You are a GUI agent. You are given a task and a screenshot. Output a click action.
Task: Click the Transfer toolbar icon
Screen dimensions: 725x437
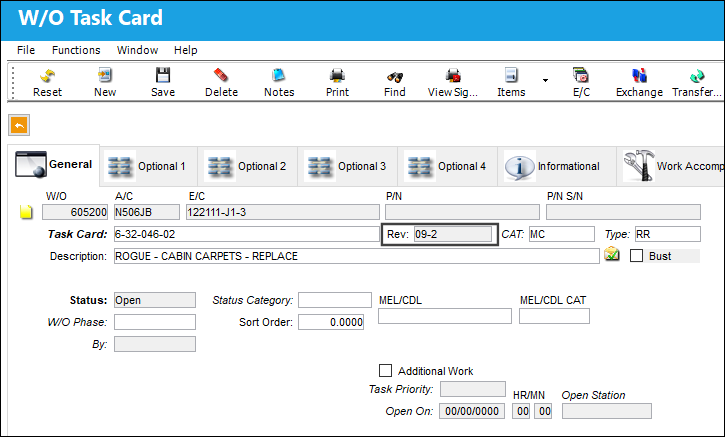click(697, 76)
